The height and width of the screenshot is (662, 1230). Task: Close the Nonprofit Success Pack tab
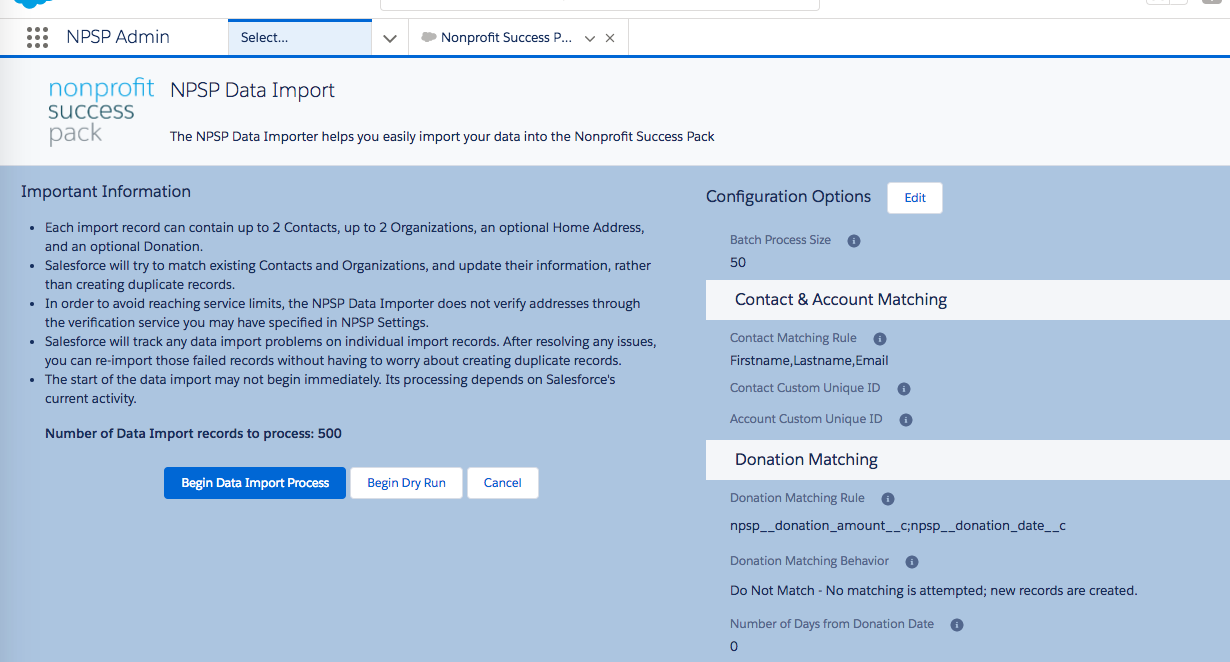point(610,37)
